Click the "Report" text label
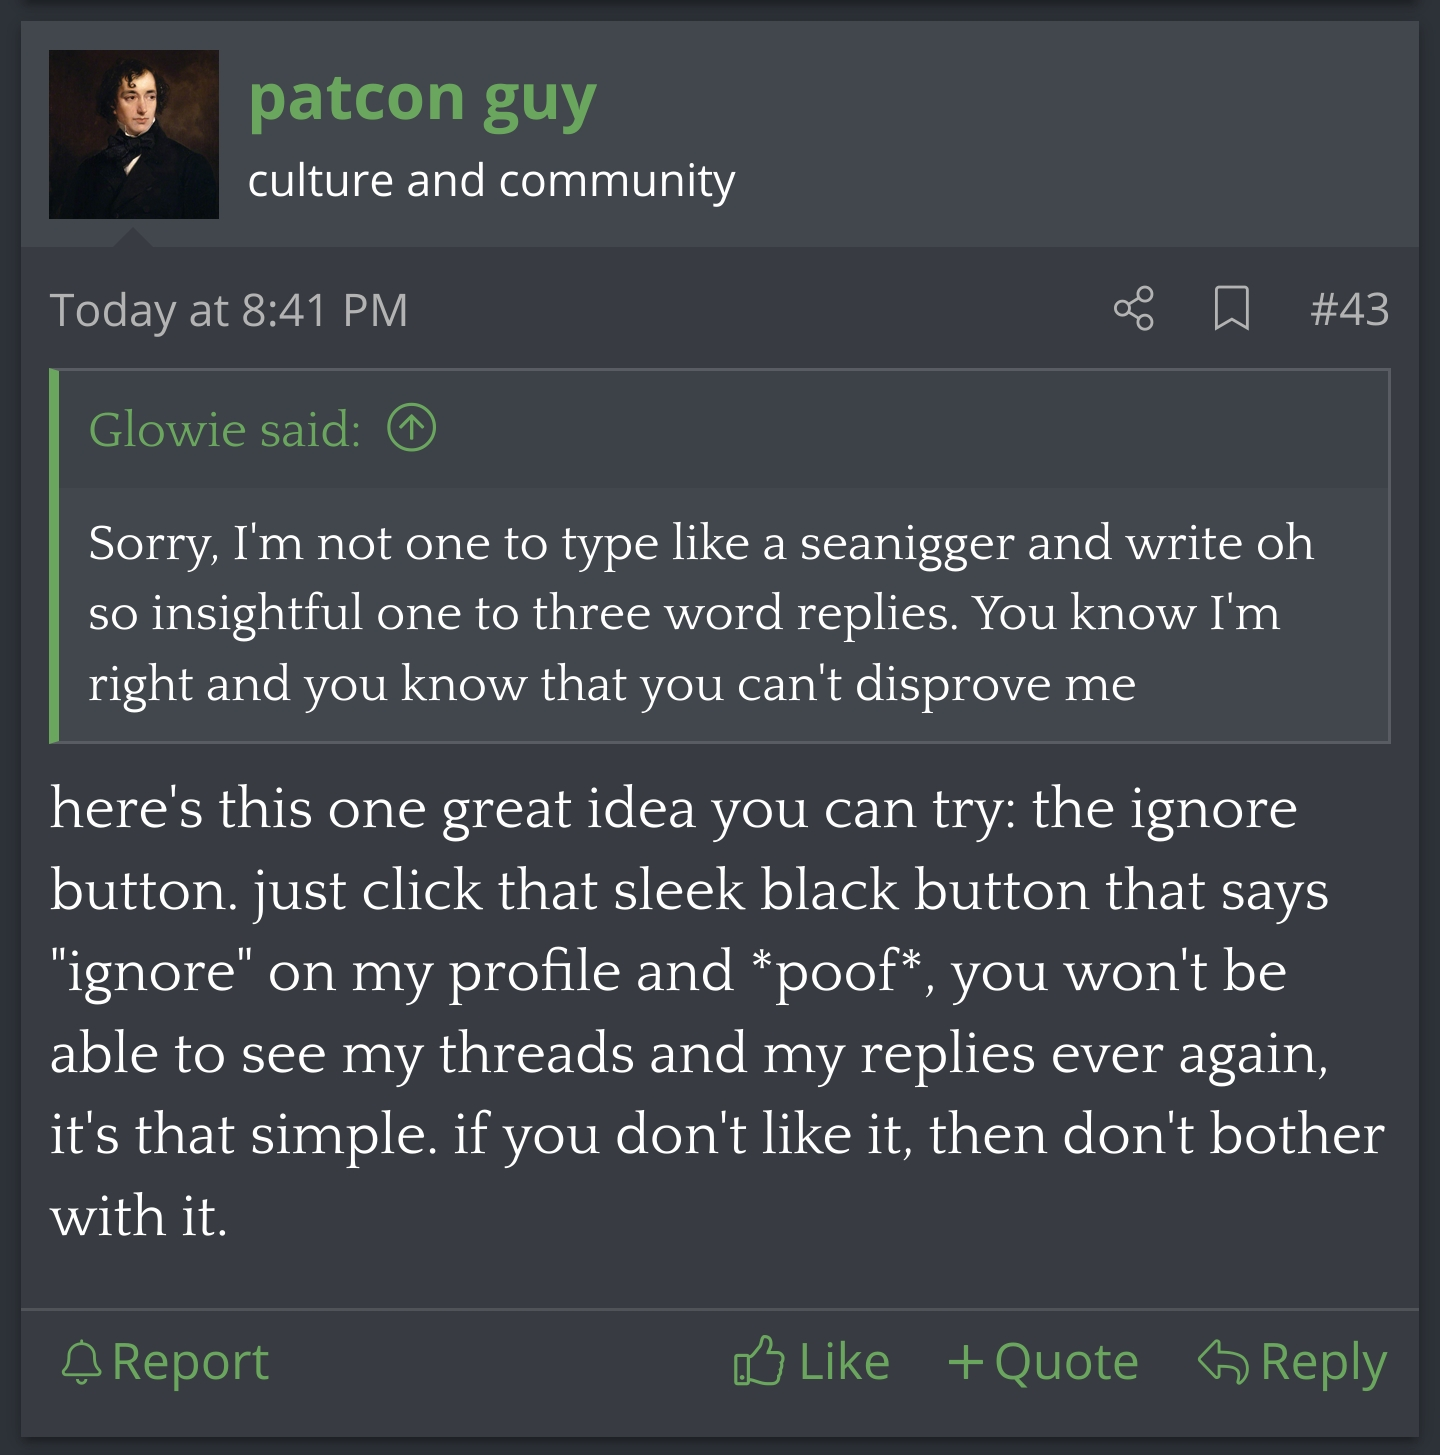Screen dimensions: 1440x1455 click(190, 1362)
